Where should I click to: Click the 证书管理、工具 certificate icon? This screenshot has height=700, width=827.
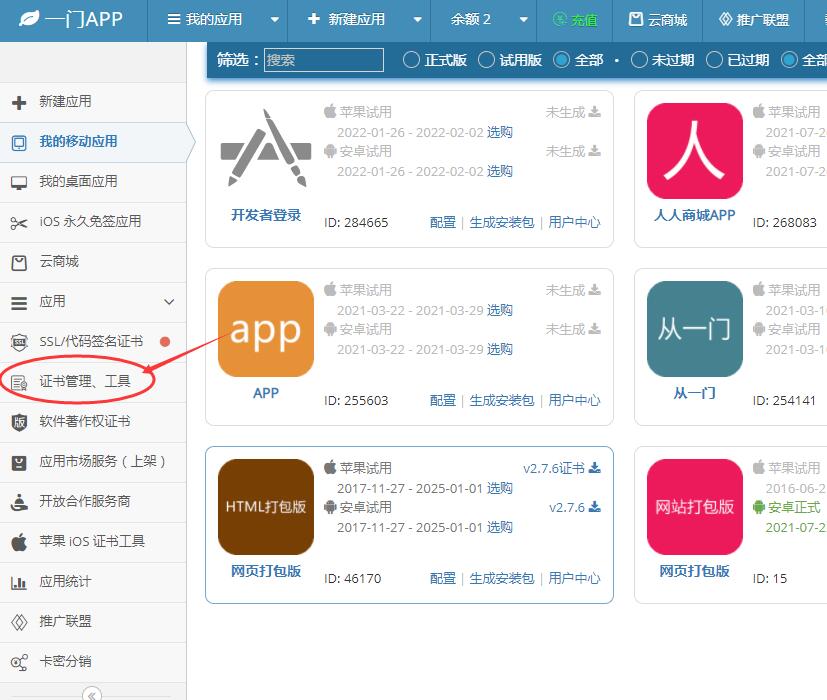pos(19,382)
